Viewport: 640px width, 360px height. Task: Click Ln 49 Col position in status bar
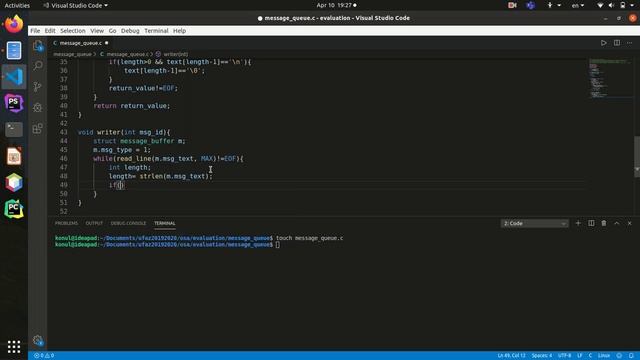(511, 356)
